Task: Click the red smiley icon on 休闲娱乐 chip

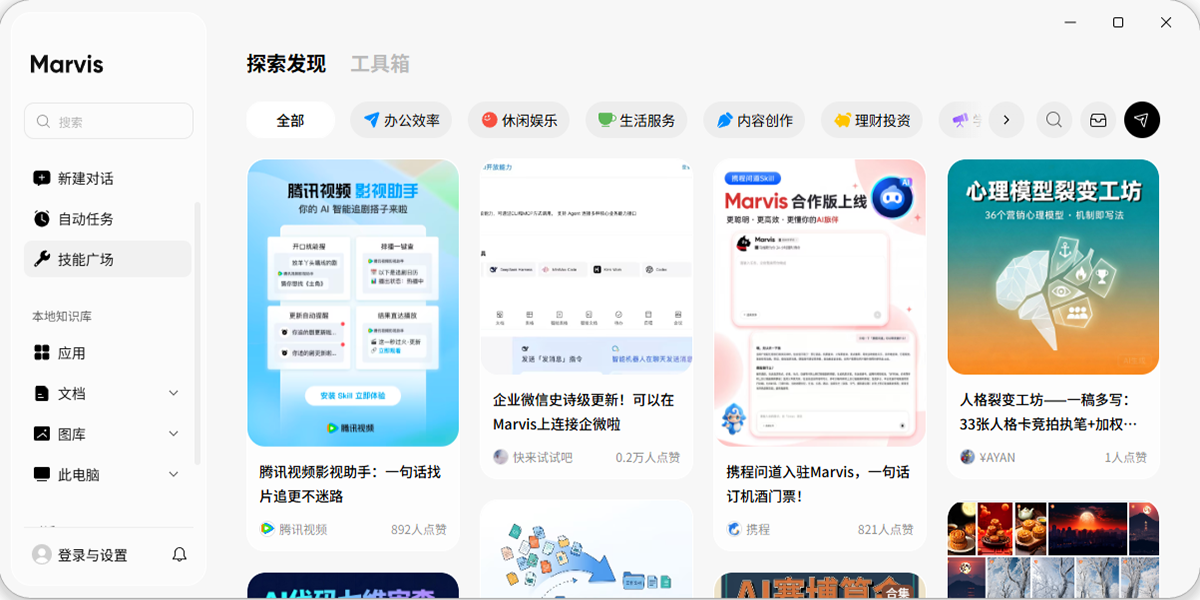Action: [489, 120]
